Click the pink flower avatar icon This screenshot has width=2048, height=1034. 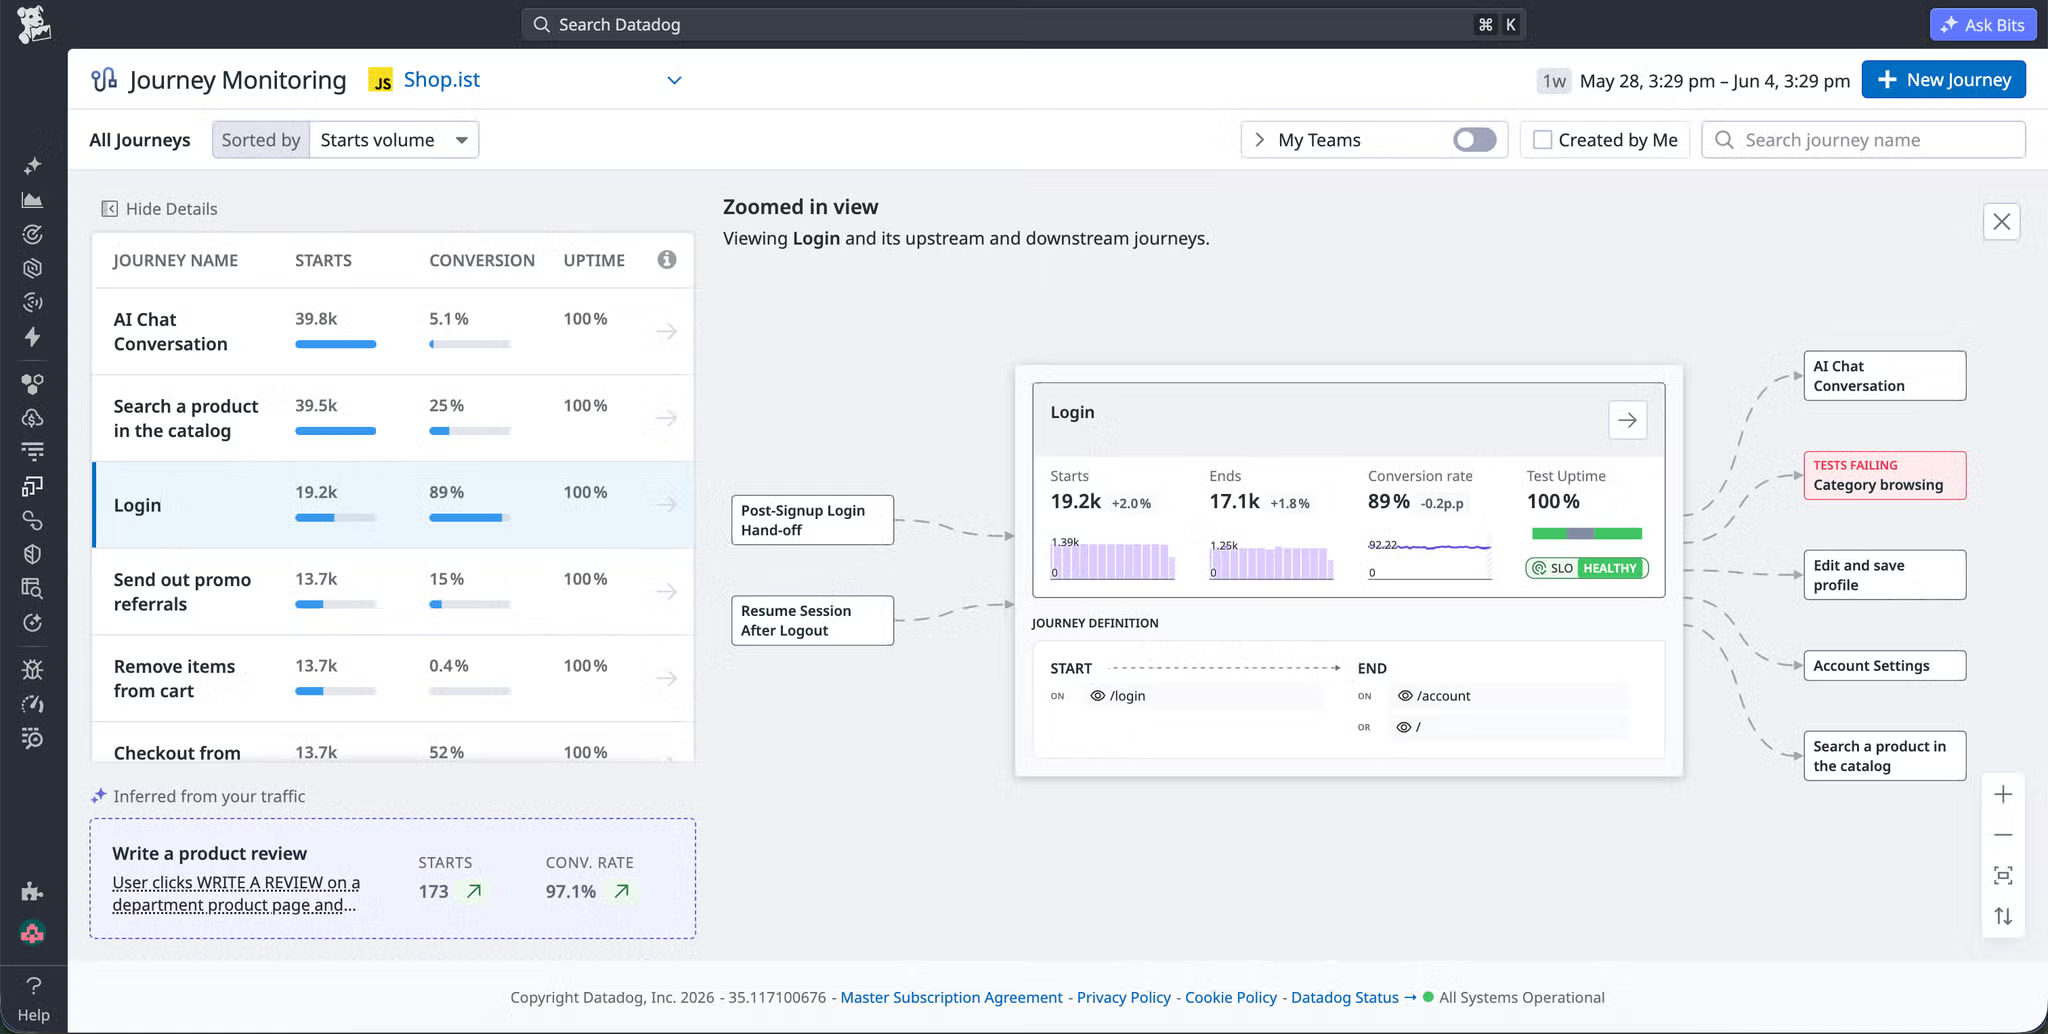click(32, 933)
